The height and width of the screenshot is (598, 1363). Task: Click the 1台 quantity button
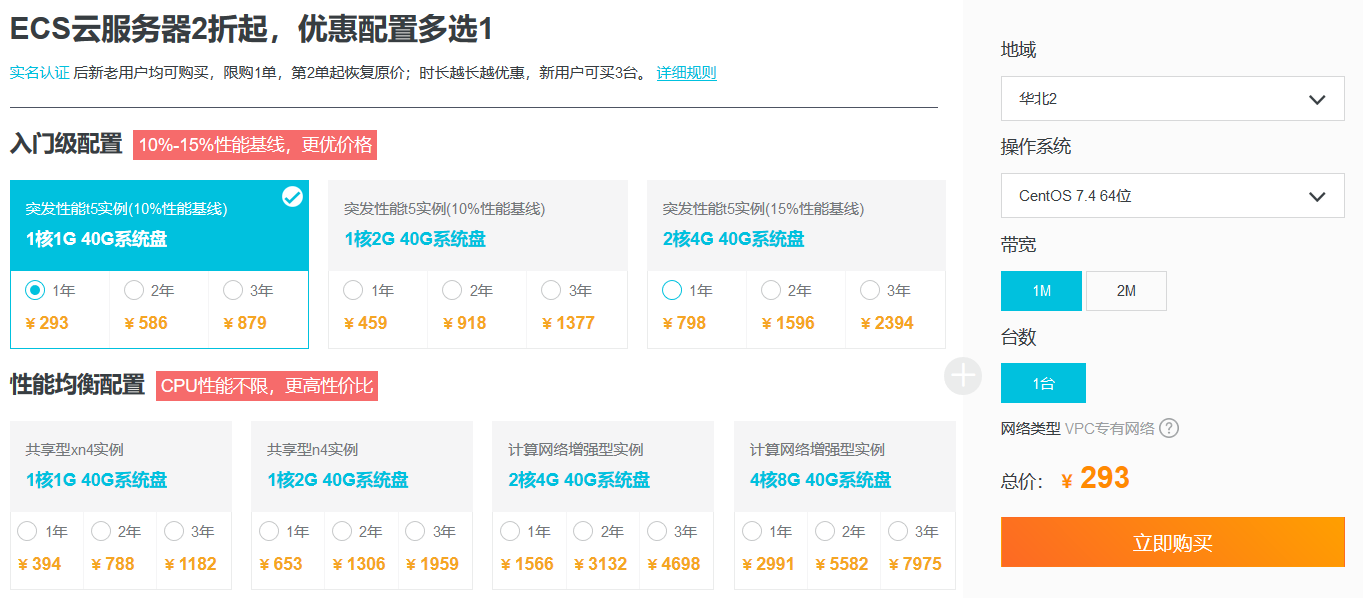tap(1043, 383)
